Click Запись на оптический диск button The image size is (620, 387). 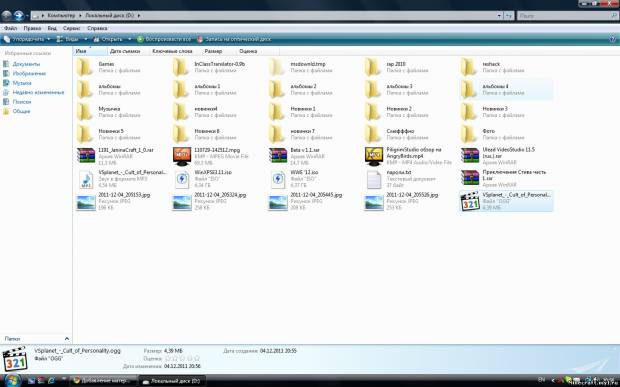[x=234, y=39]
